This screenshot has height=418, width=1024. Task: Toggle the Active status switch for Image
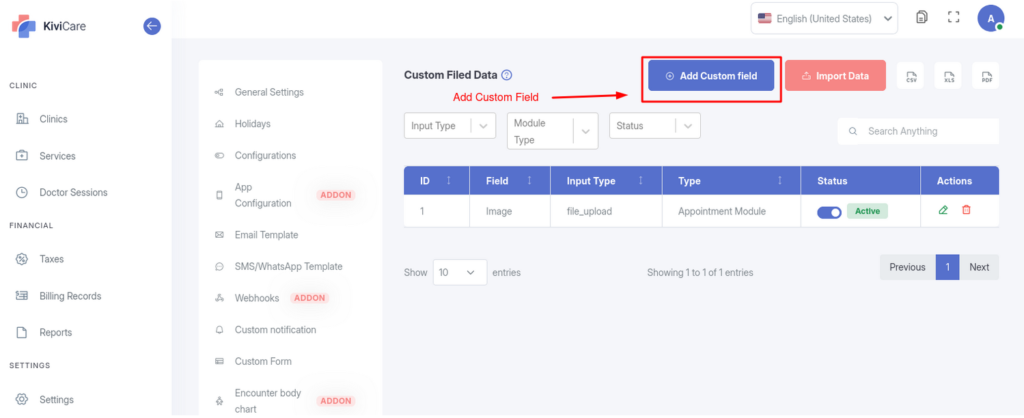tap(829, 211)
